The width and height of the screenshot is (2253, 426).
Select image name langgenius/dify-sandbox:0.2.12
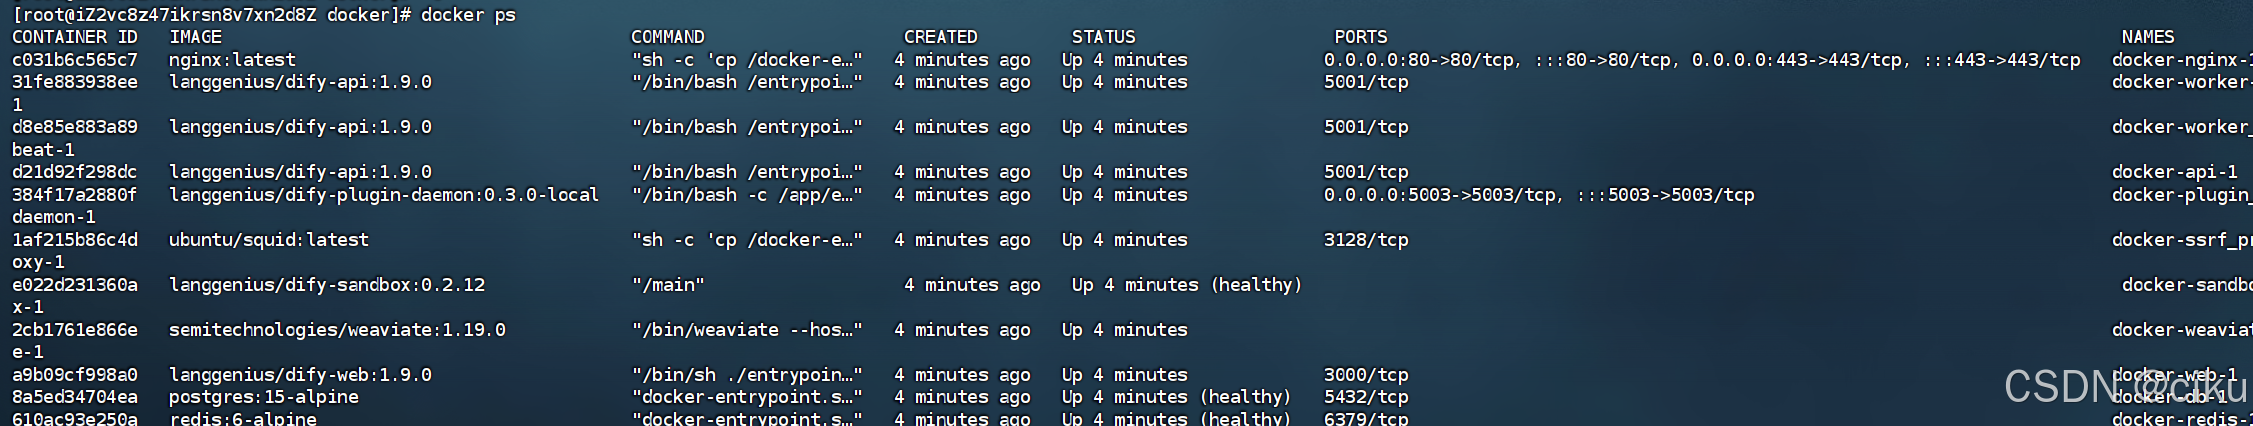[x=327, y=285]
